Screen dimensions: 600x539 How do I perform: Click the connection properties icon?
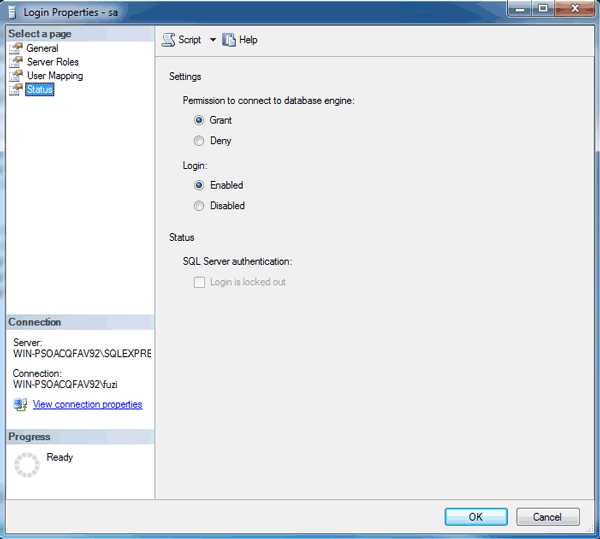pos(20,404)
